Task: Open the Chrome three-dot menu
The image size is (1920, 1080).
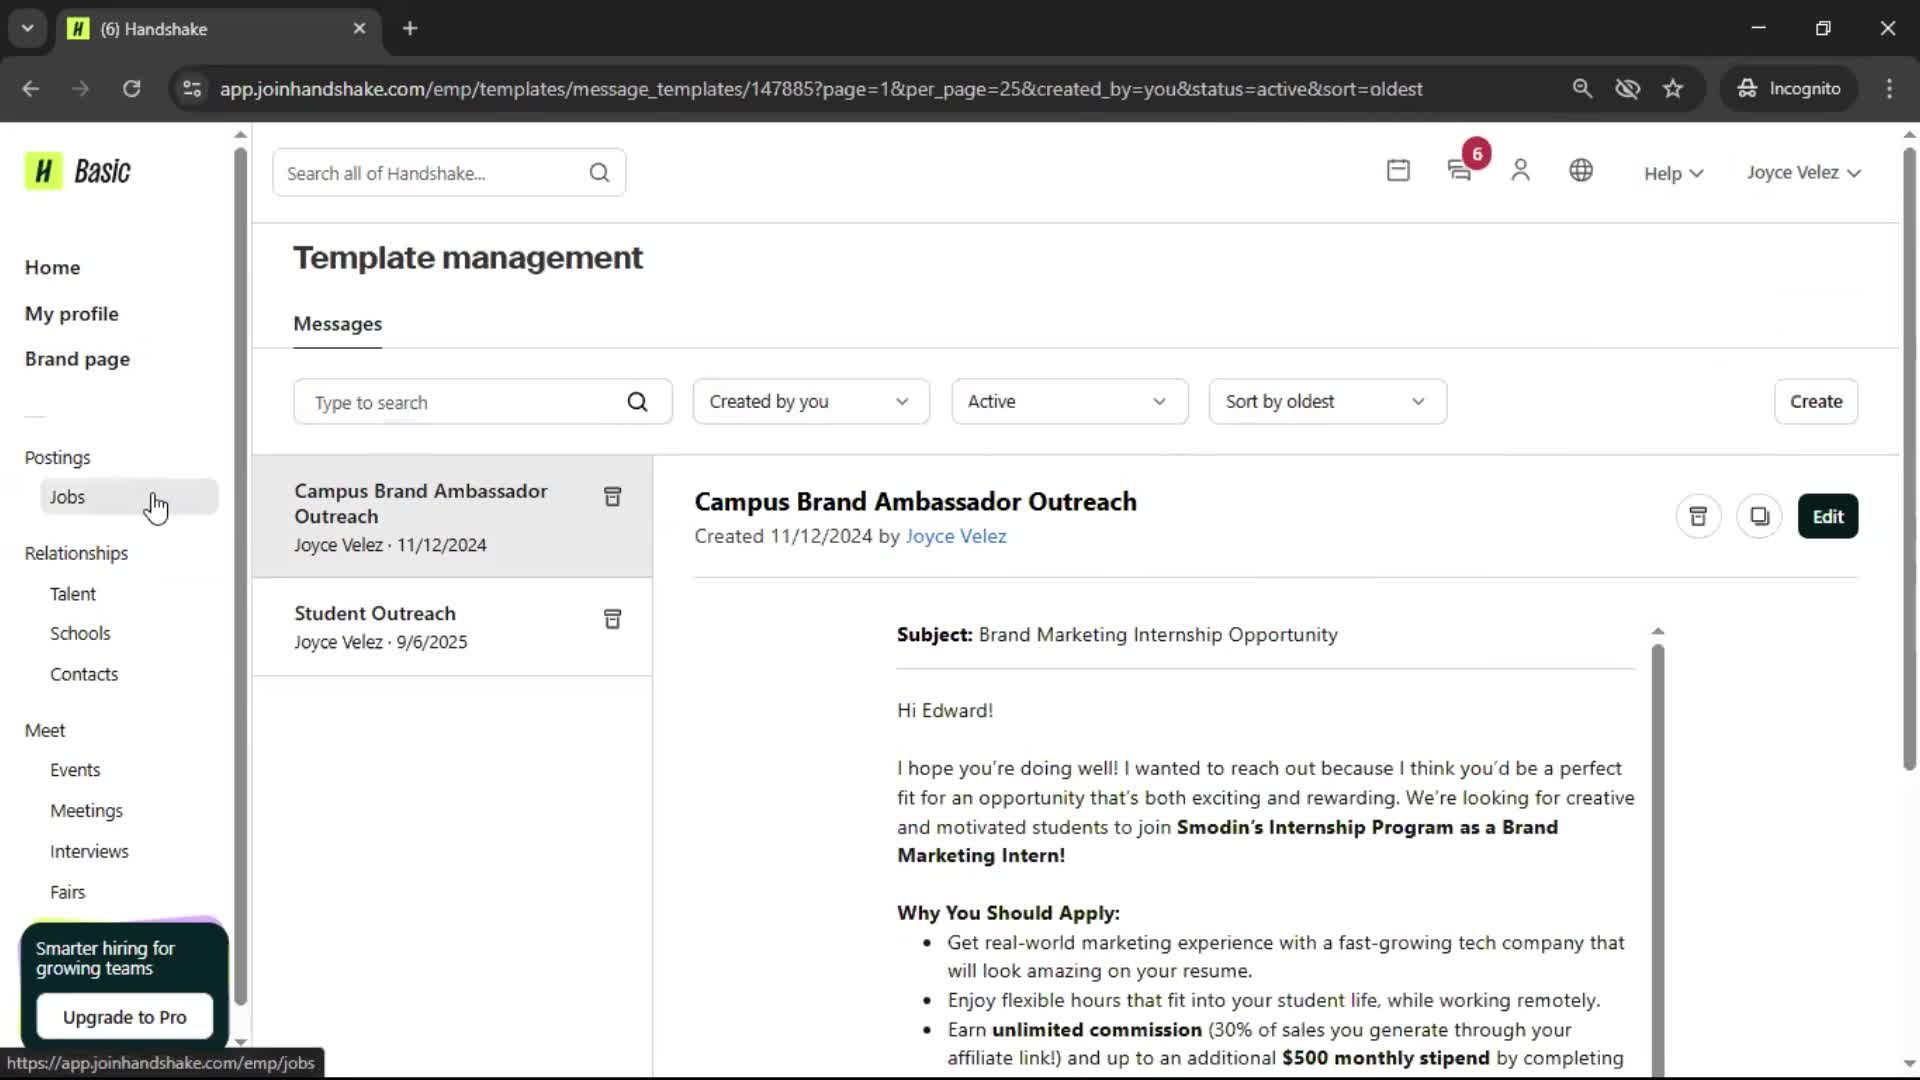Action: point(1889,88)
